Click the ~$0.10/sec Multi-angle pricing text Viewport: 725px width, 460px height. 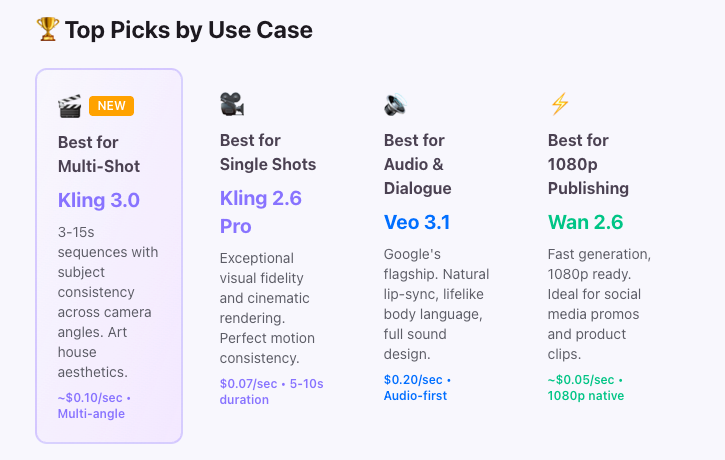point(97,405)
